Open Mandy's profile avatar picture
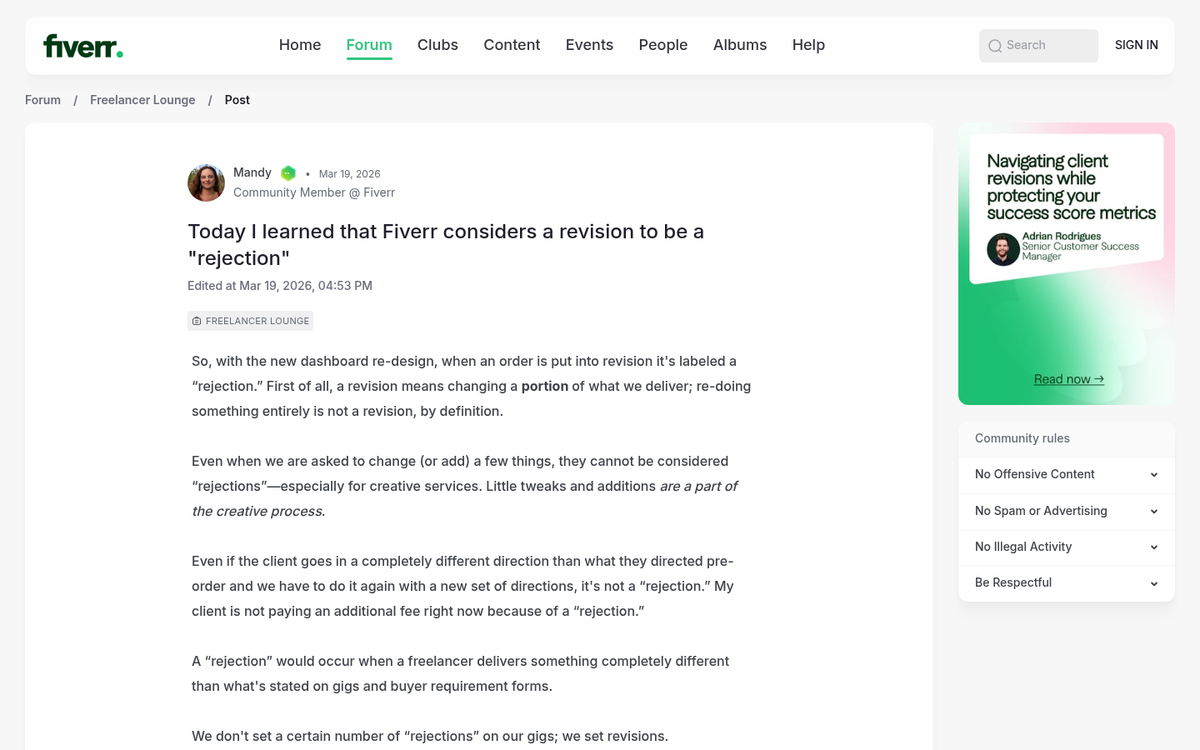The height and width of the screenshot is (750, 1200). [x=206, y=182]
